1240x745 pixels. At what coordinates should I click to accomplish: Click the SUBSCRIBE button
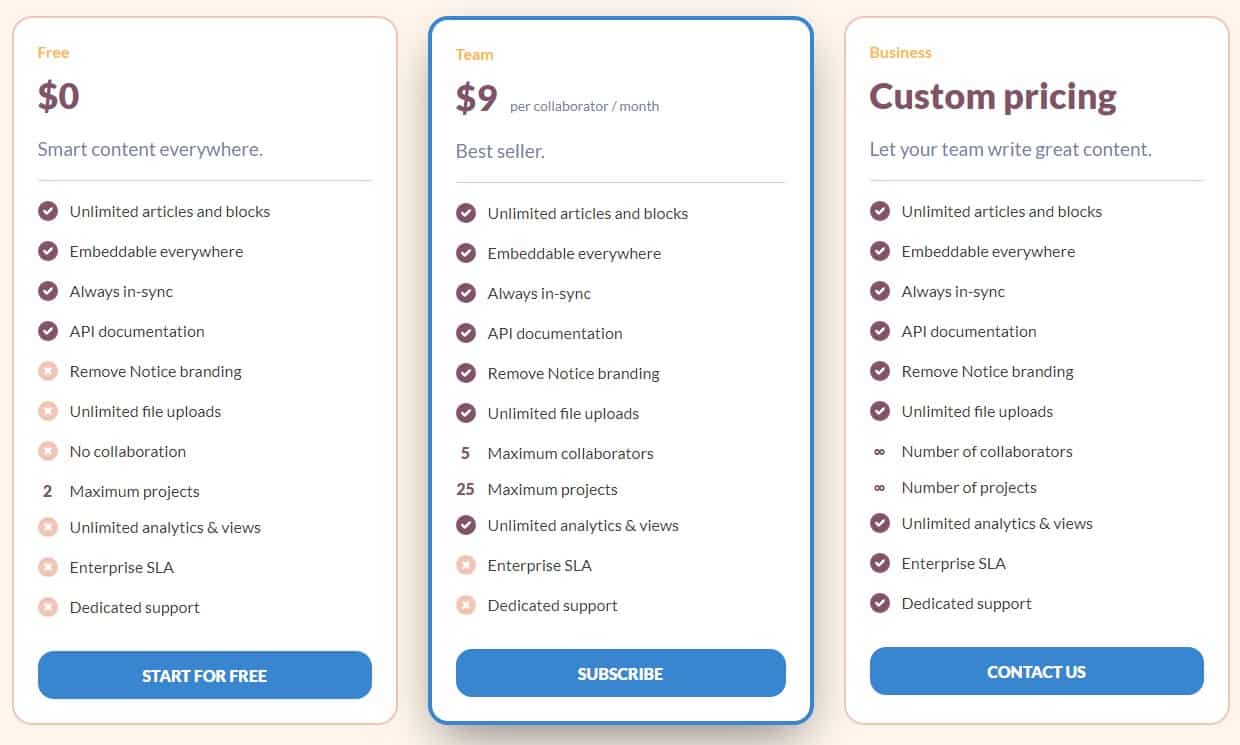pos(620,673)
